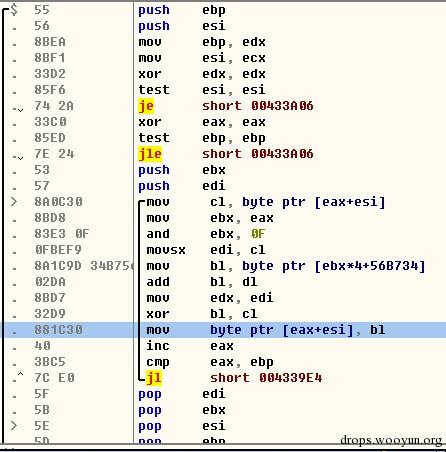
Task: Select the highlighted jle instruction mnemonic
Action: click(x=150, y=154)
